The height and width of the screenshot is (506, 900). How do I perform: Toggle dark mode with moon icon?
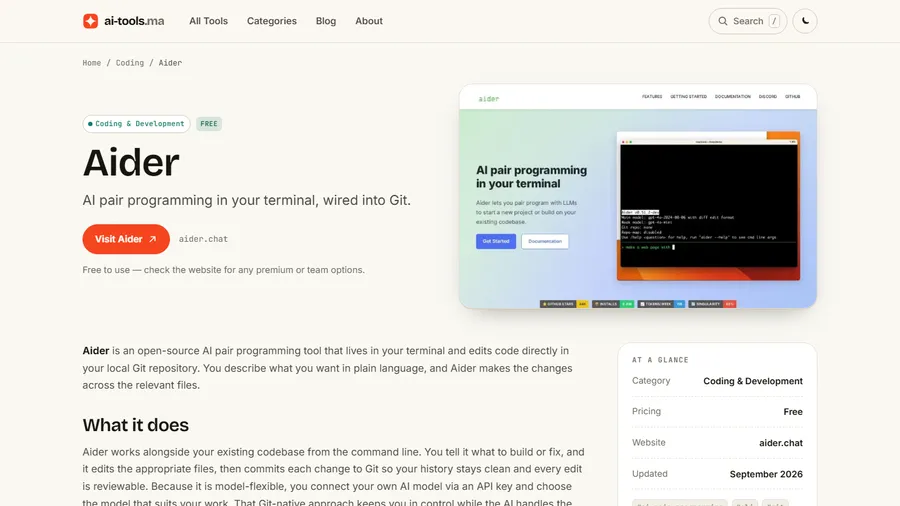click(x=805, y=21)
